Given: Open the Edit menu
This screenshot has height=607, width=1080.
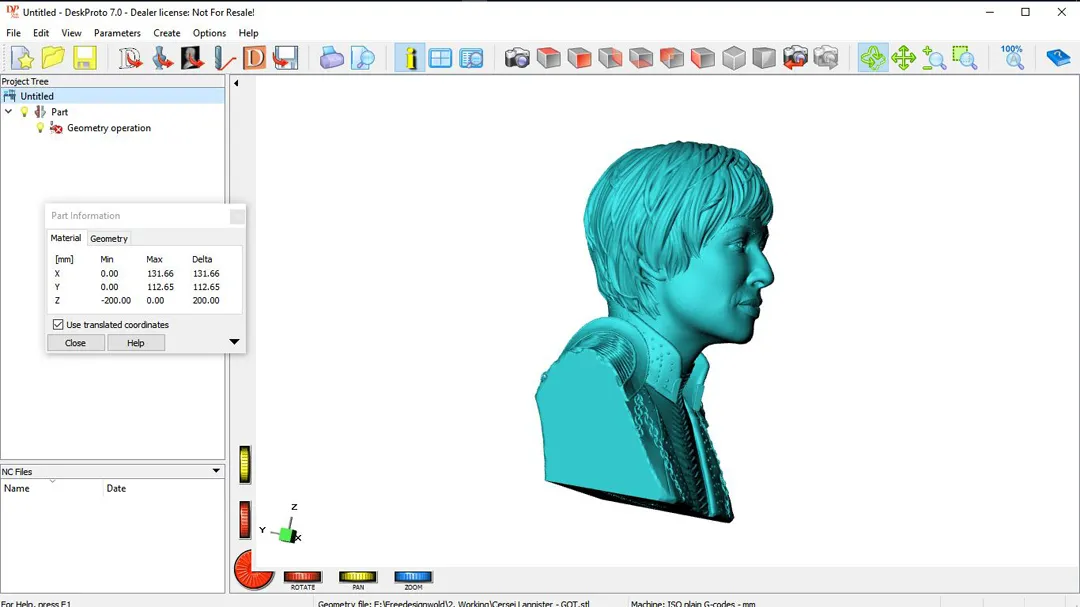Looking at the screenshot, I should coord(41,33).
